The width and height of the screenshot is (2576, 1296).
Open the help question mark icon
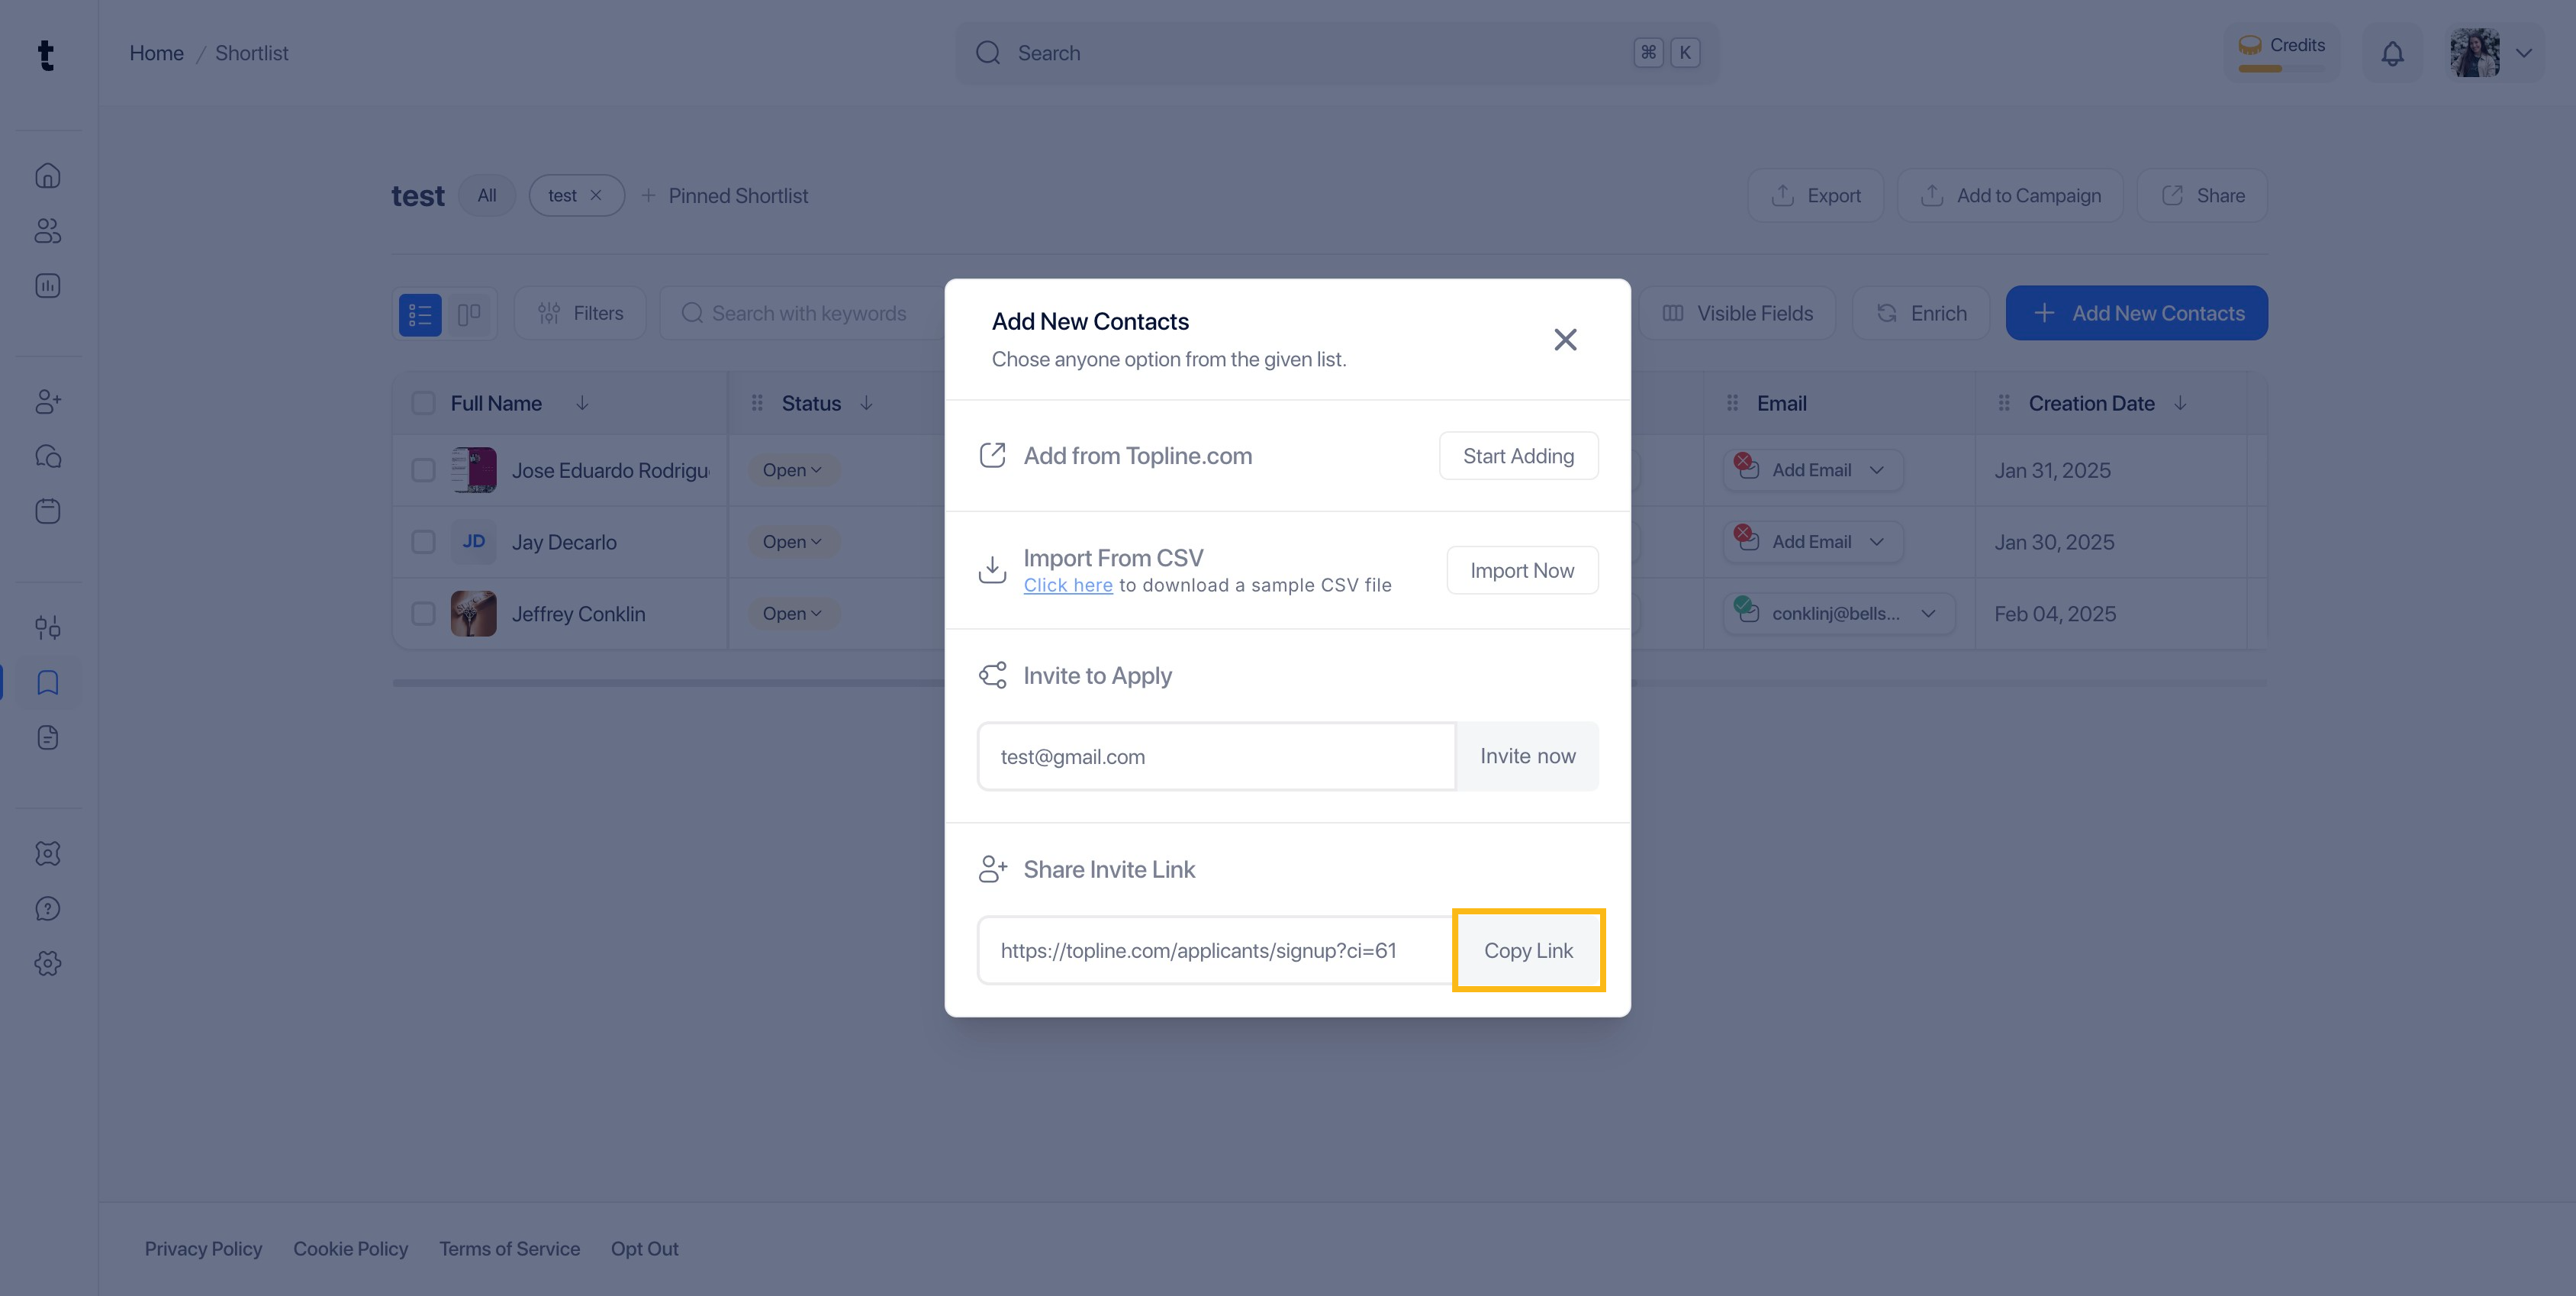tap(47, 909)
